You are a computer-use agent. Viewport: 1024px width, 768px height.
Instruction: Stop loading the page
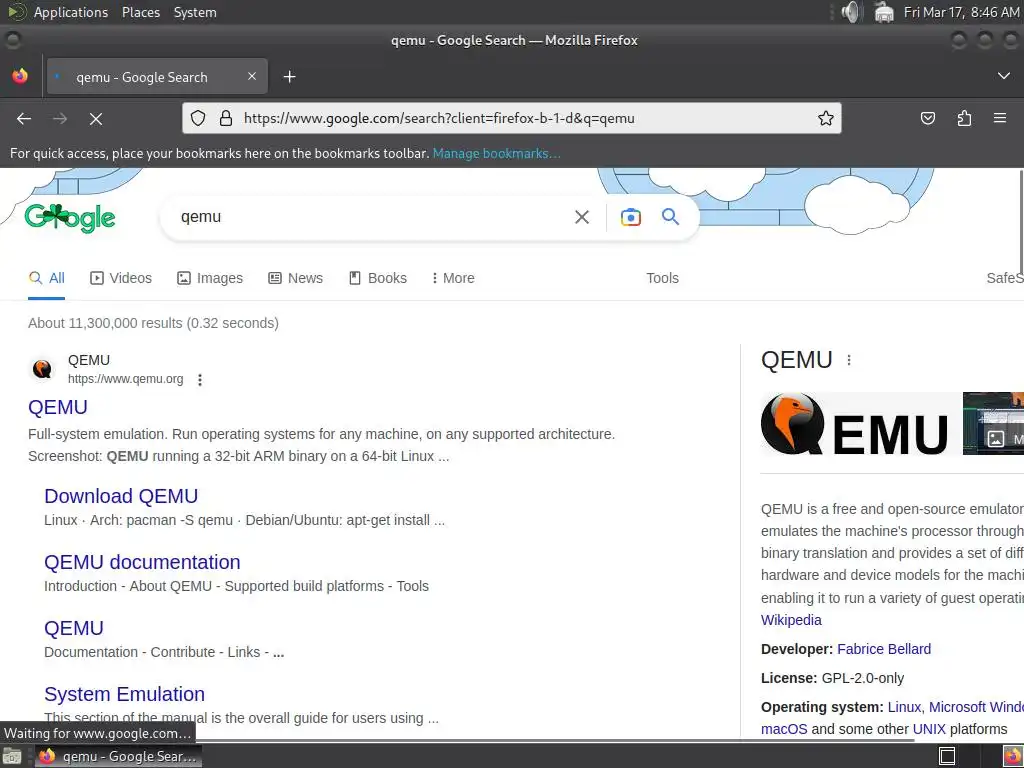click(95, 118)
